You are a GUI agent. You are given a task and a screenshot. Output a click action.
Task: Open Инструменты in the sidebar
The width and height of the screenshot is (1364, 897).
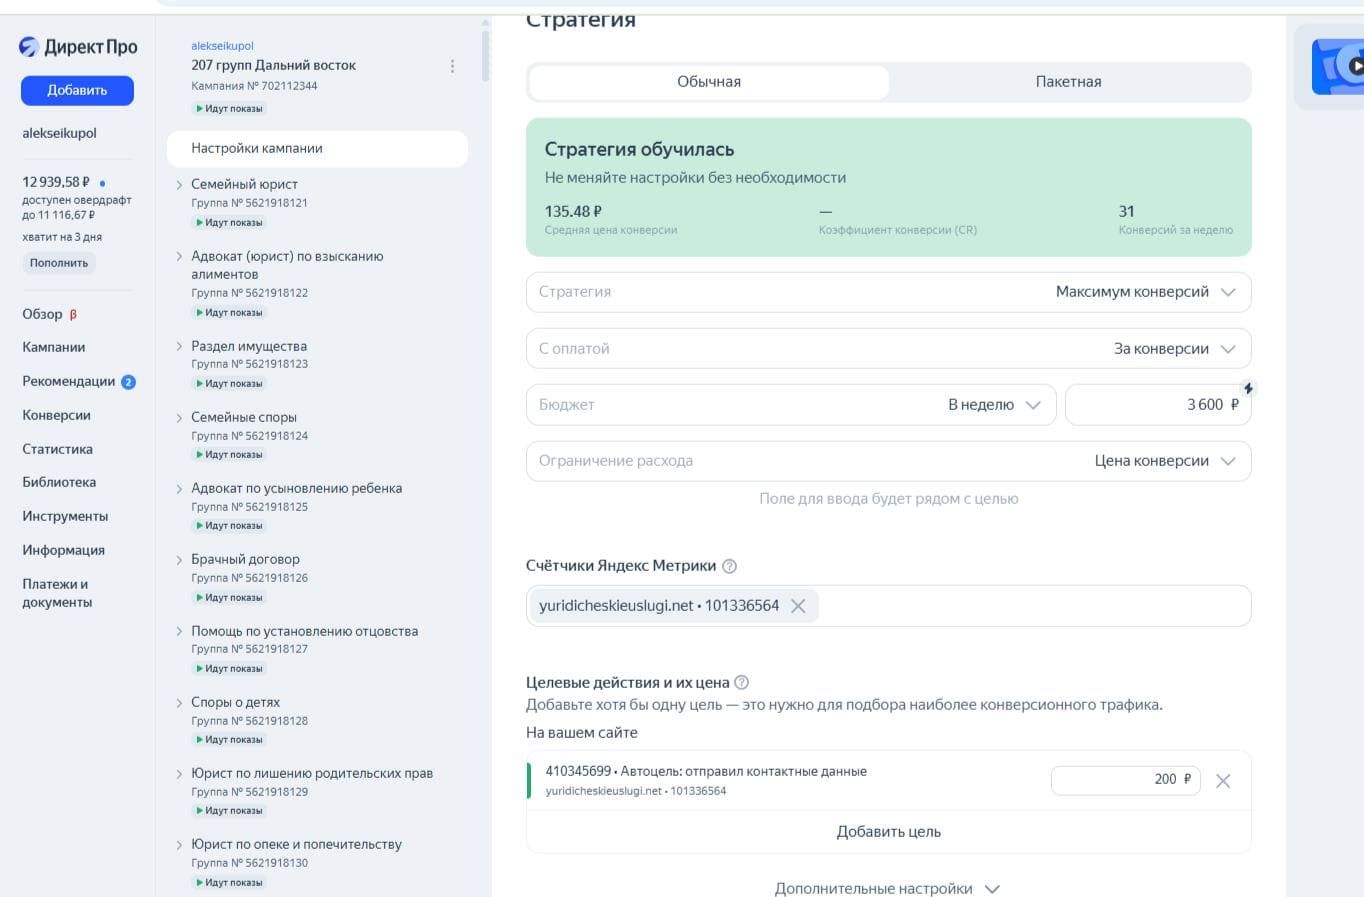coord(65,516)
